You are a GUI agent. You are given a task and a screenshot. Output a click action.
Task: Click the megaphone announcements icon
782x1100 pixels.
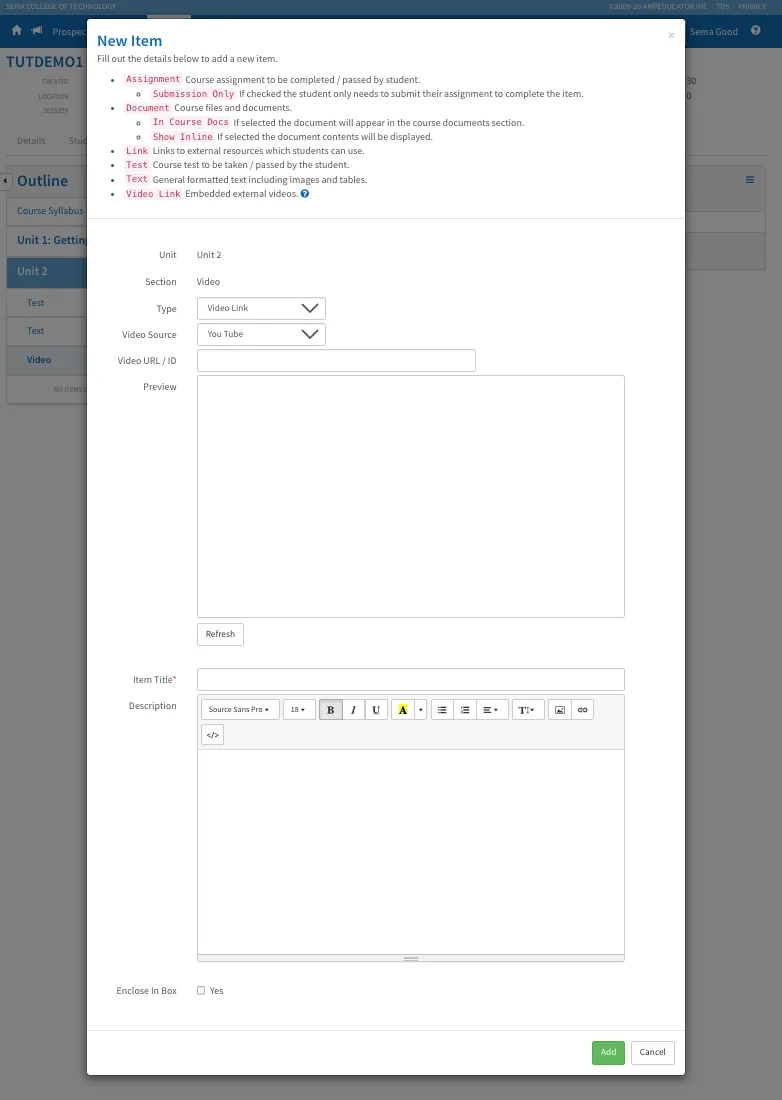(37, 30)
